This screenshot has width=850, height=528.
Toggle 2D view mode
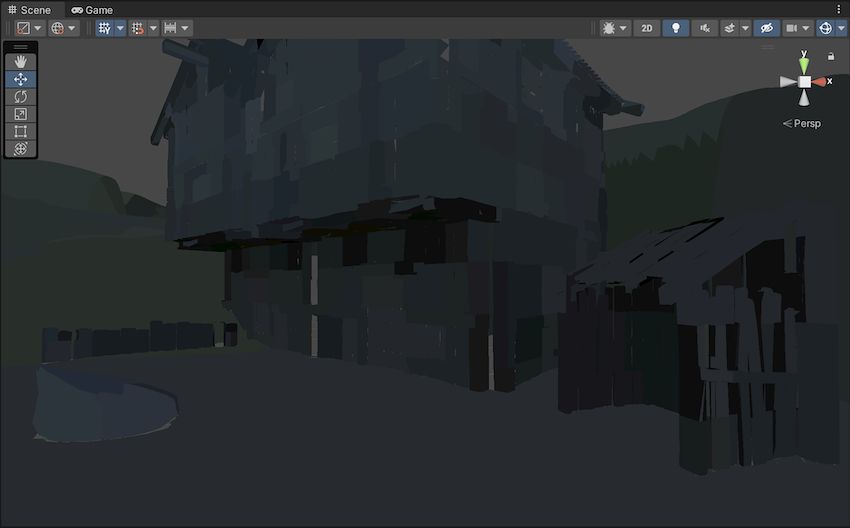point(647,28)
